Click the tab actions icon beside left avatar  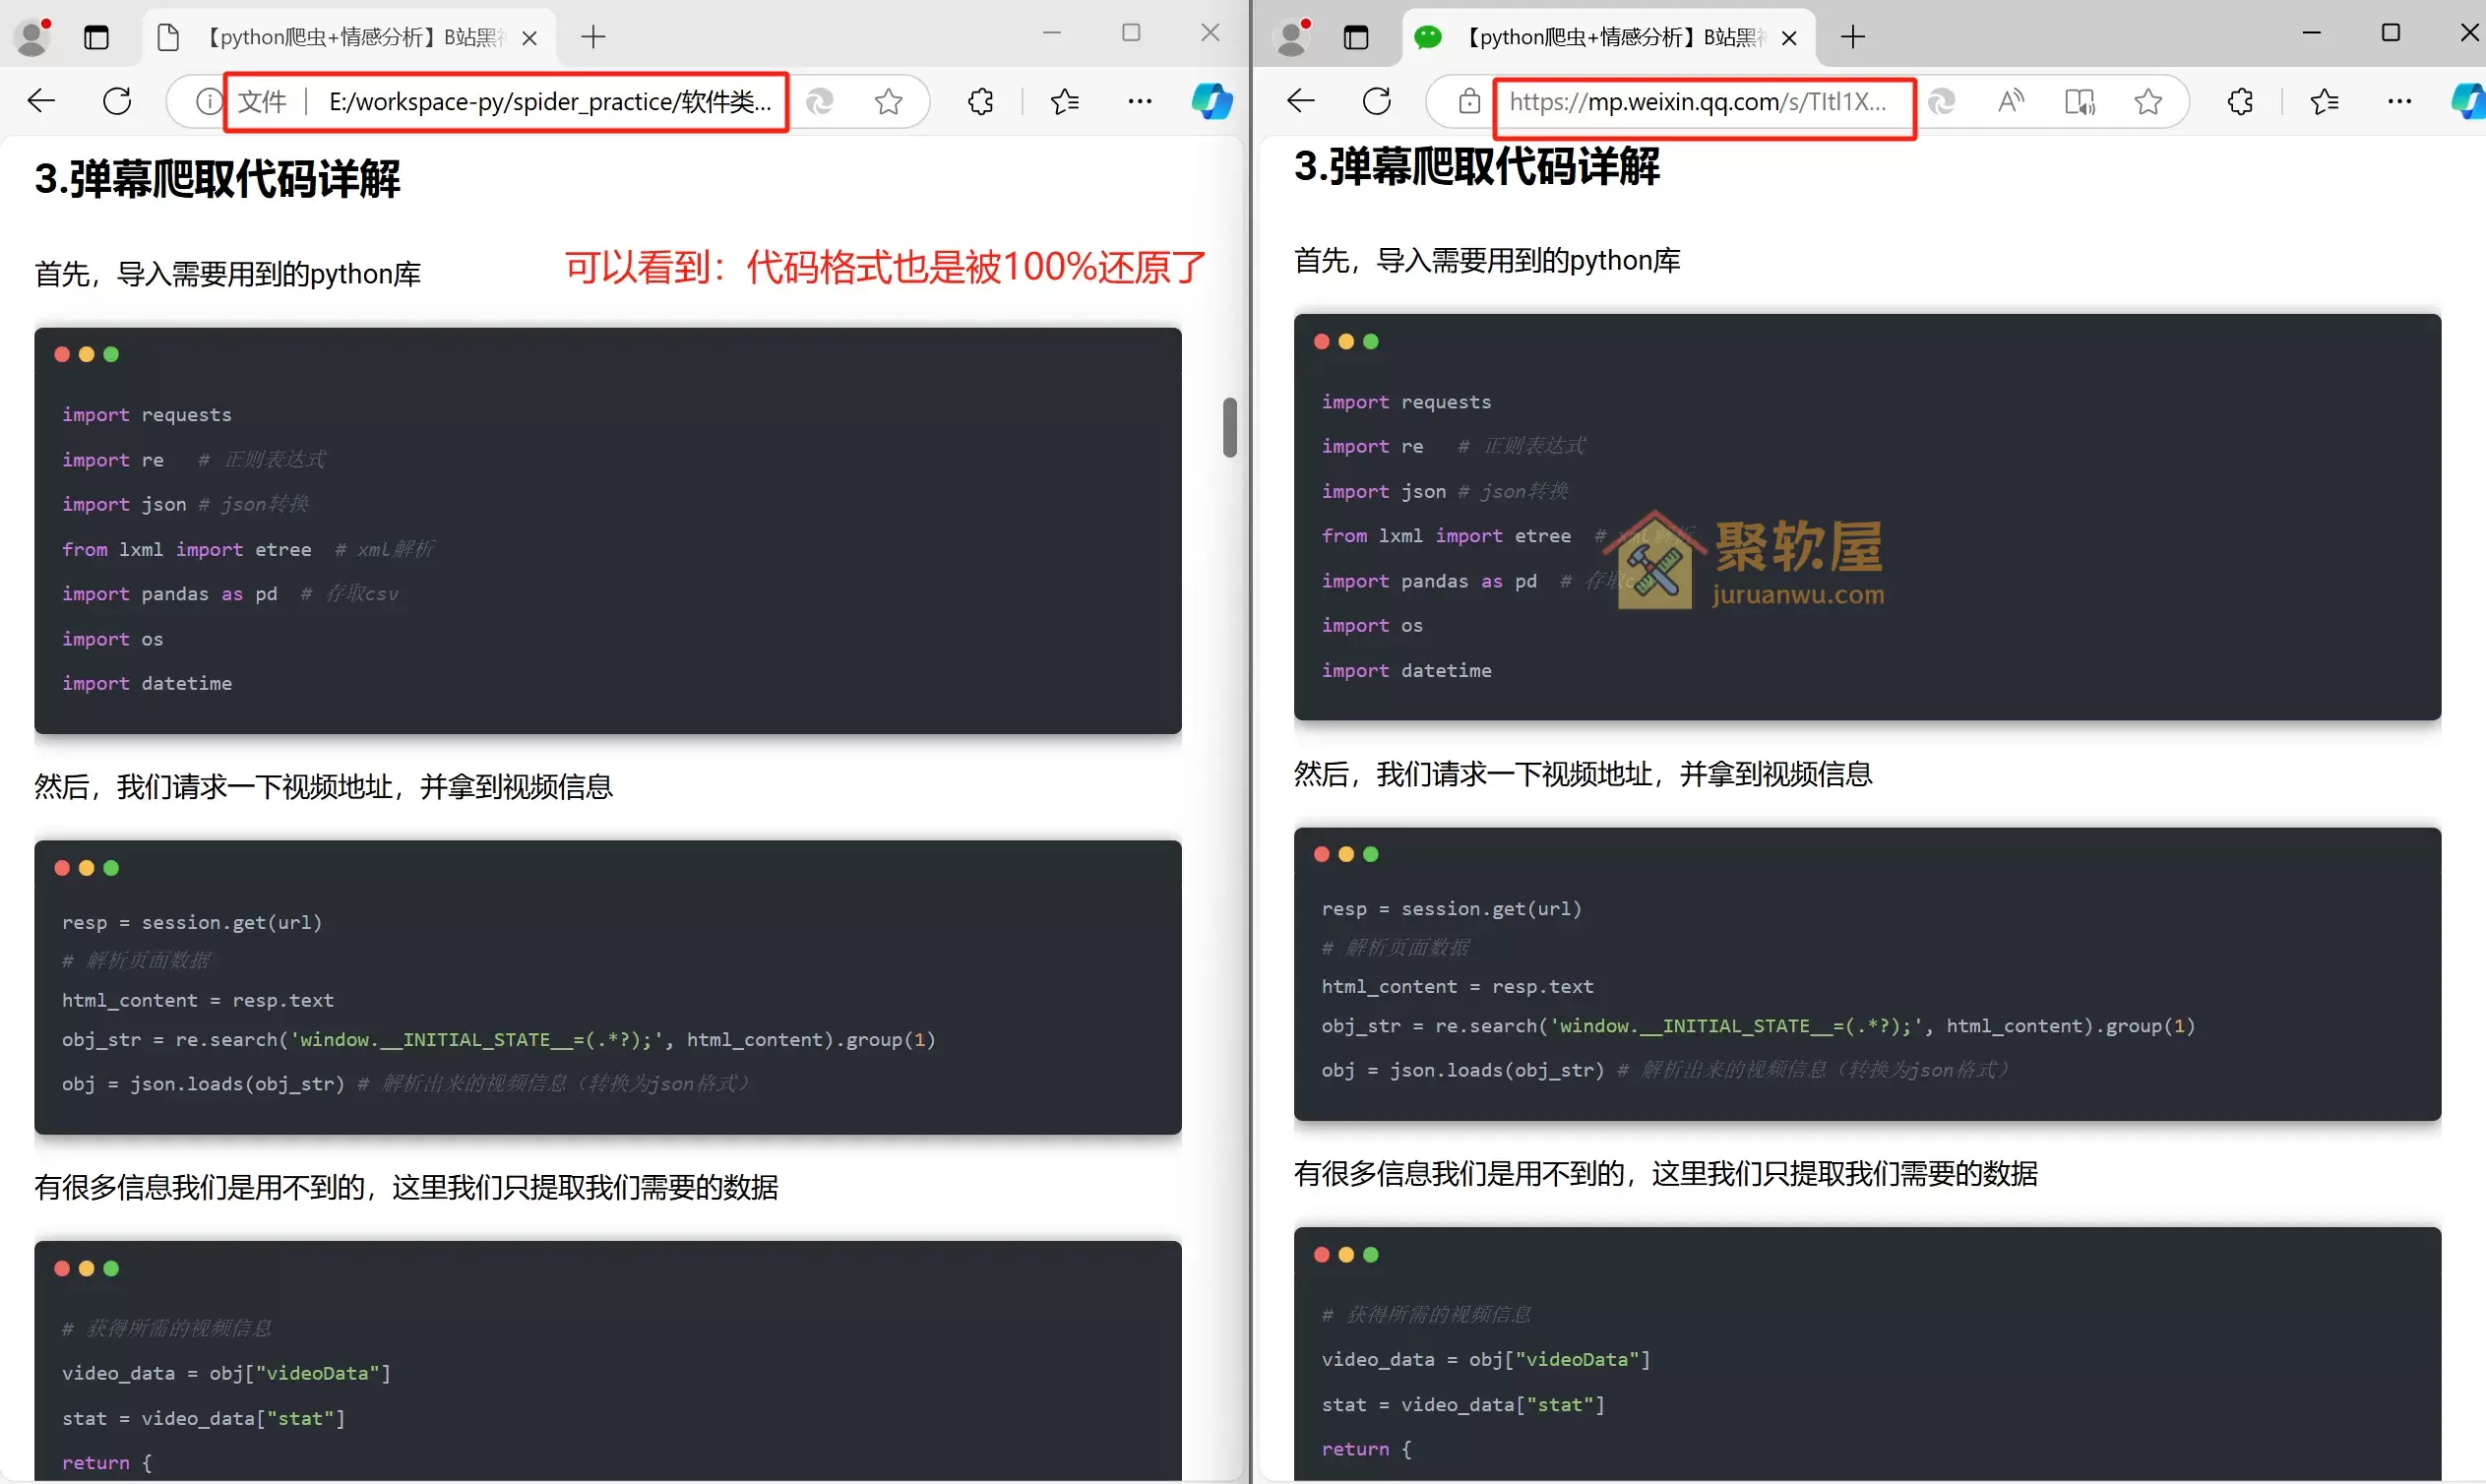[96, 37]
